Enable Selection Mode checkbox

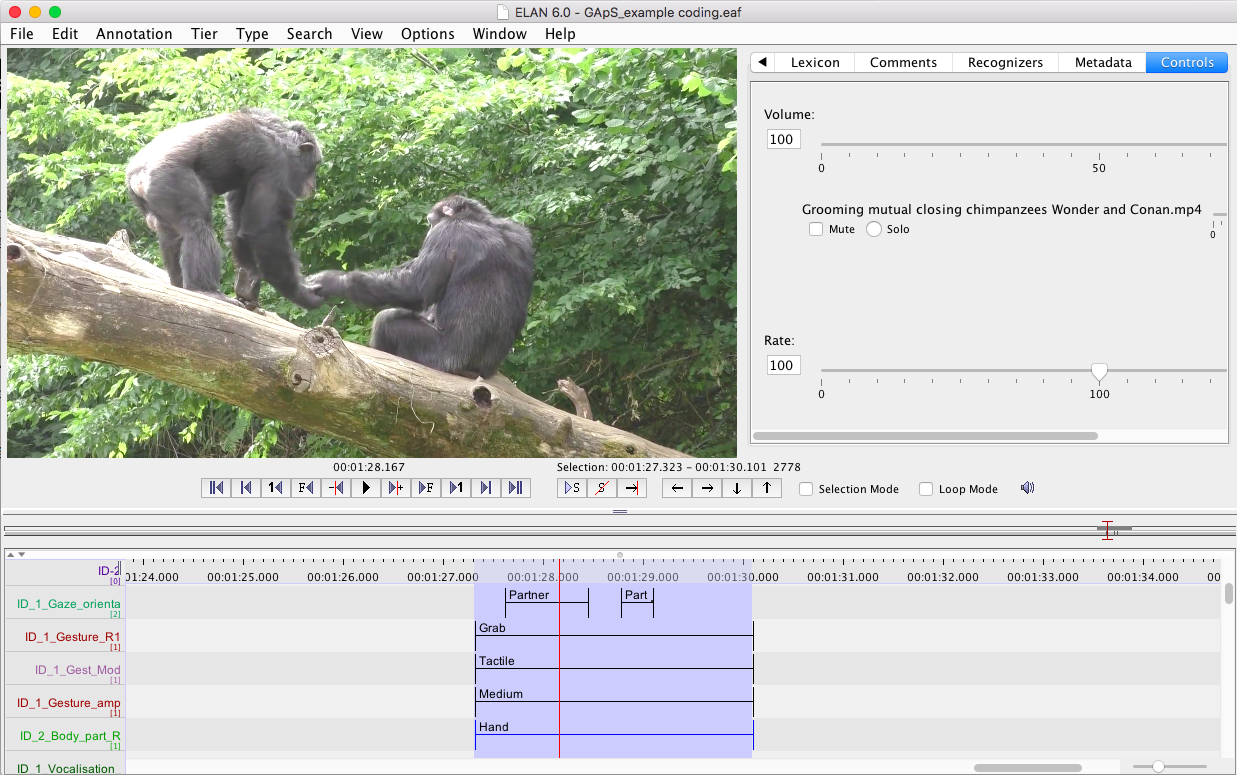pos(806,489)
